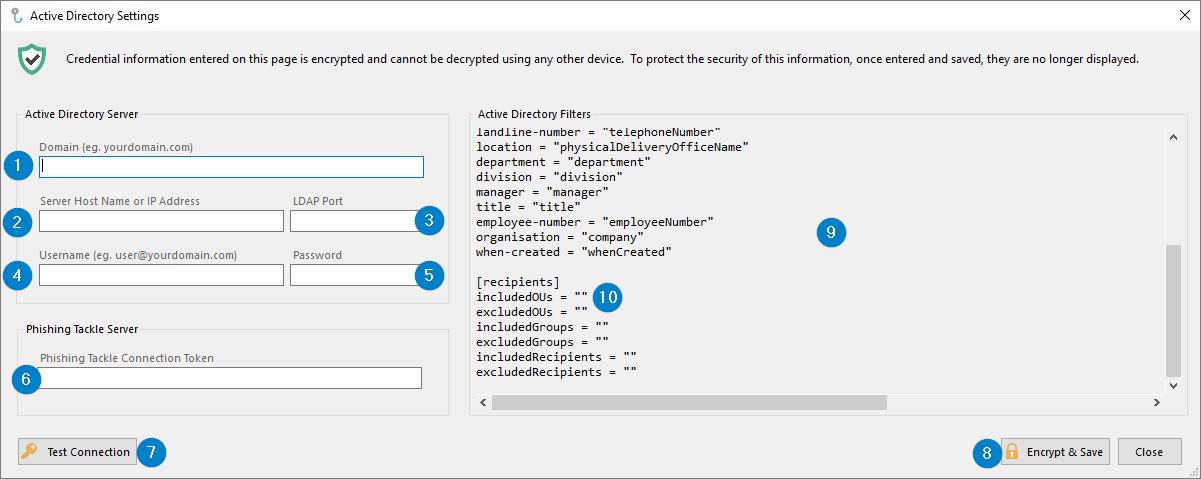Click the padlock icon on Encrypt & Save
The image size is (1201, 479).
1012,452
